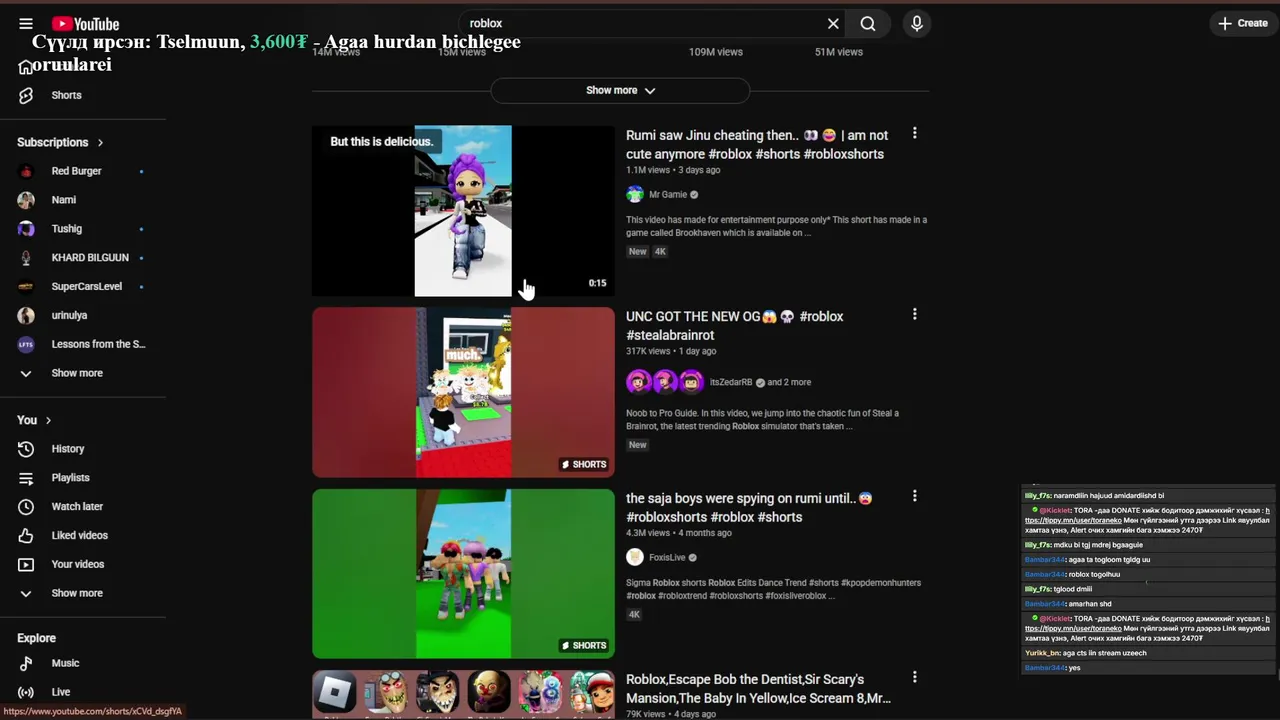1280x720 pixels.
Task: Open Red Burger channel subscription
Action: [x=76, y=171]
